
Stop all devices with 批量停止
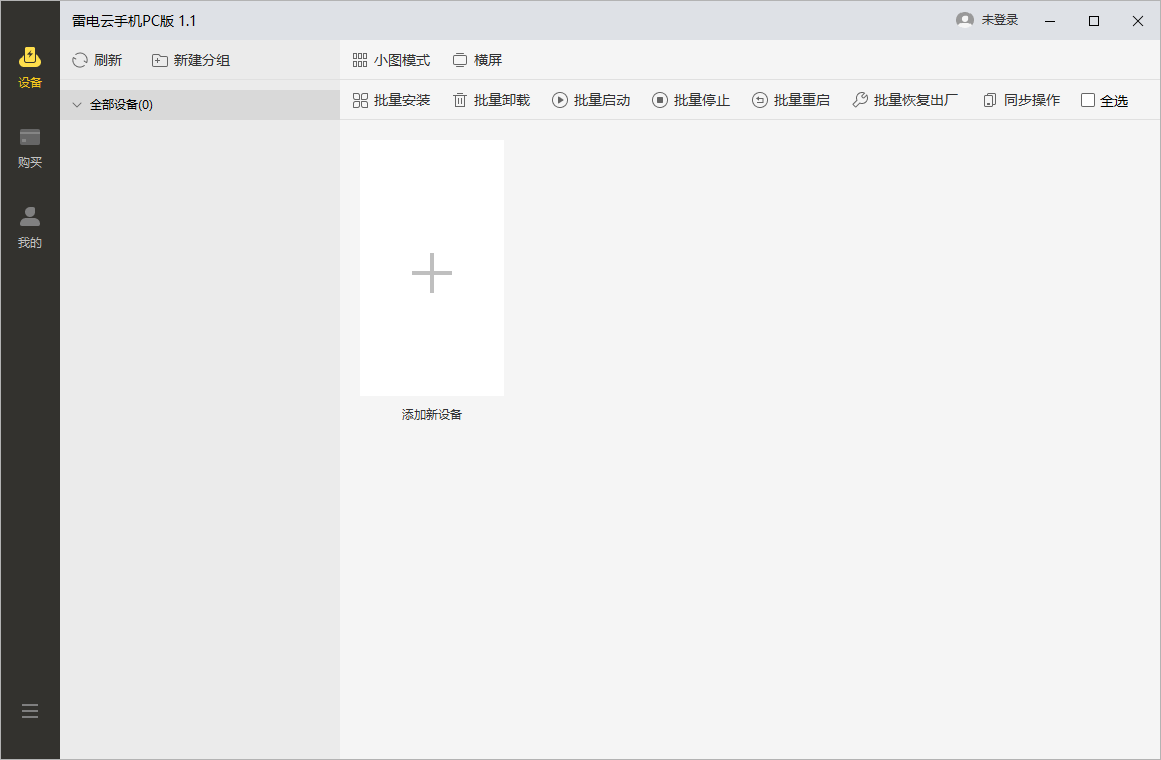pyautogui.click(x=691, y=100)
